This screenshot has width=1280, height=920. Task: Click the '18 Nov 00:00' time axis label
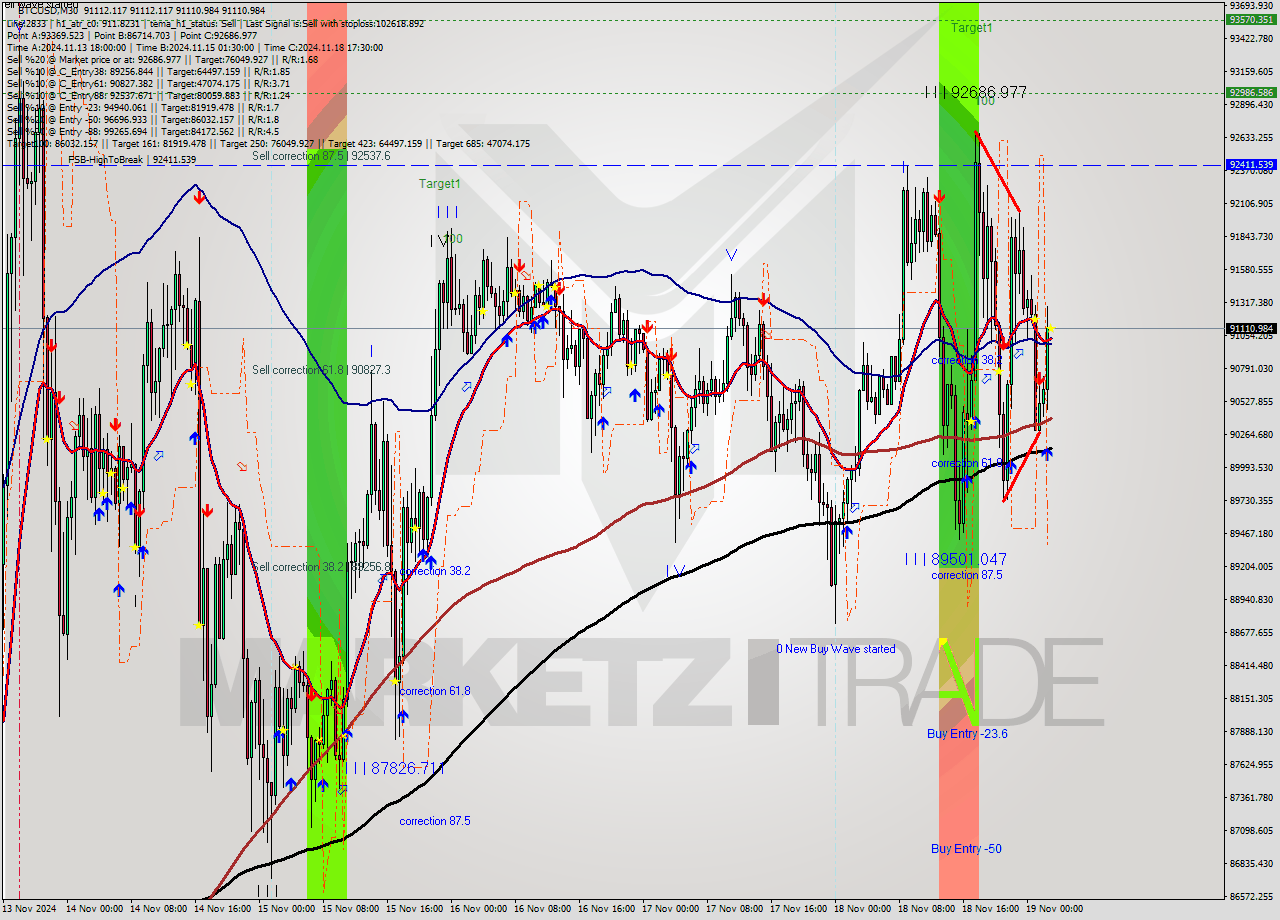click(x=864, y=909)
